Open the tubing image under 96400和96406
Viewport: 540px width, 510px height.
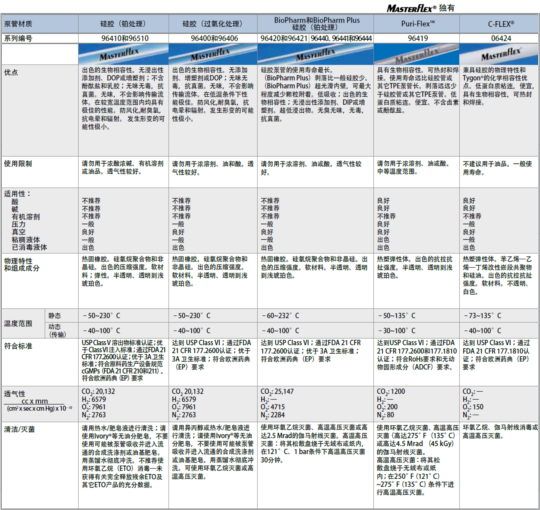pos(213,54)
